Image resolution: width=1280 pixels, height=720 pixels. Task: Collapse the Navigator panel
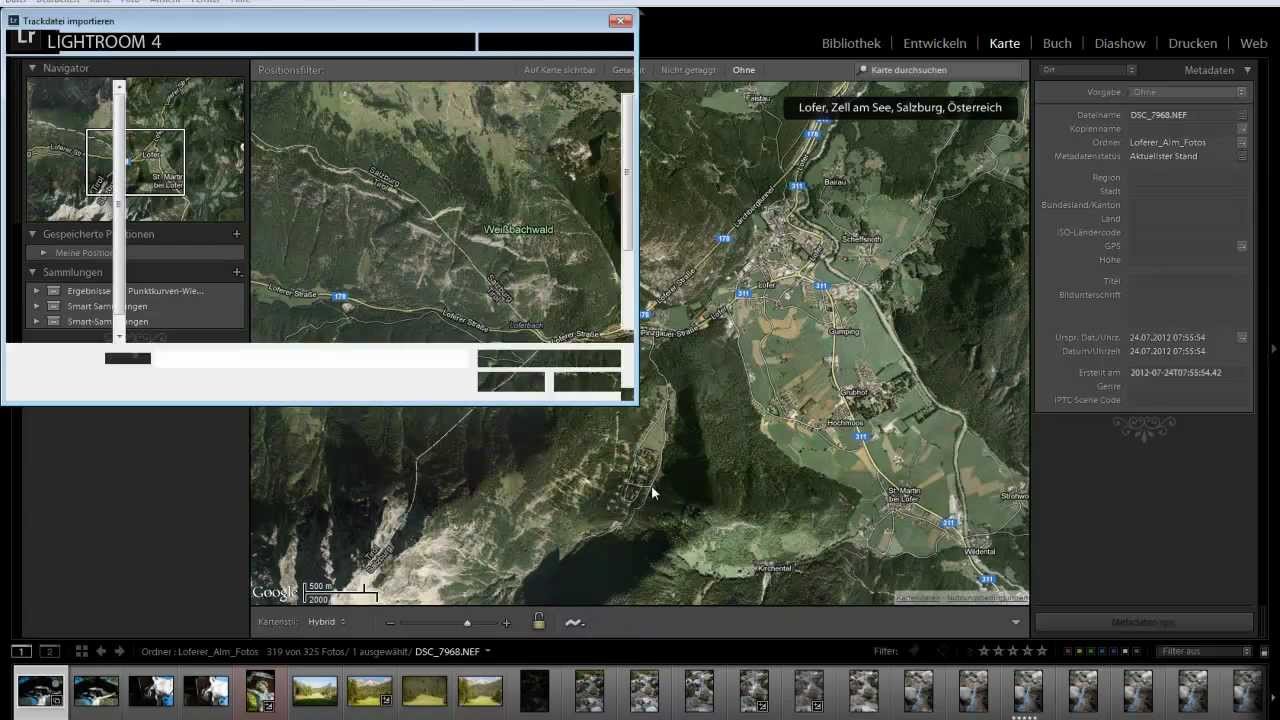point(32,68)
